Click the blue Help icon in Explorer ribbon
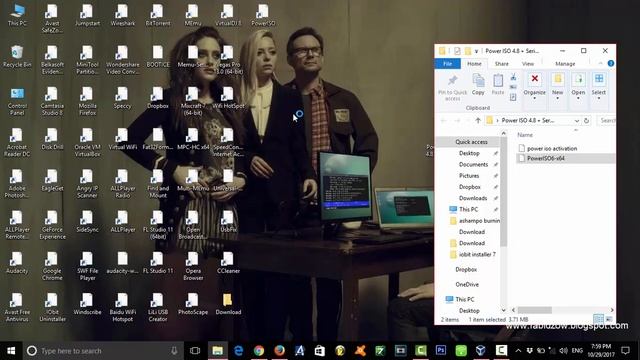This screenshot has height=360, width=640. tap(611, 63)
